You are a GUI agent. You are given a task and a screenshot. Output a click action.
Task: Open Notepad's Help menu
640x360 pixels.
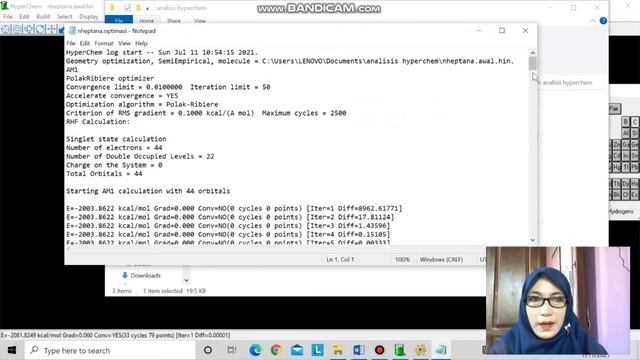point(141,43)
